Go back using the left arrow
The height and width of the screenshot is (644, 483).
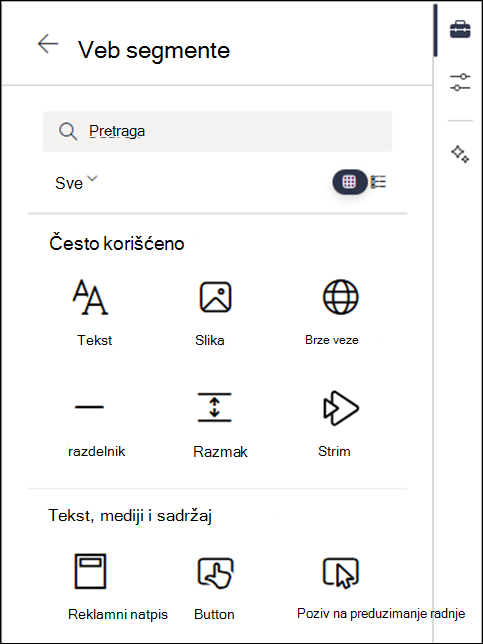click(48, 44)
